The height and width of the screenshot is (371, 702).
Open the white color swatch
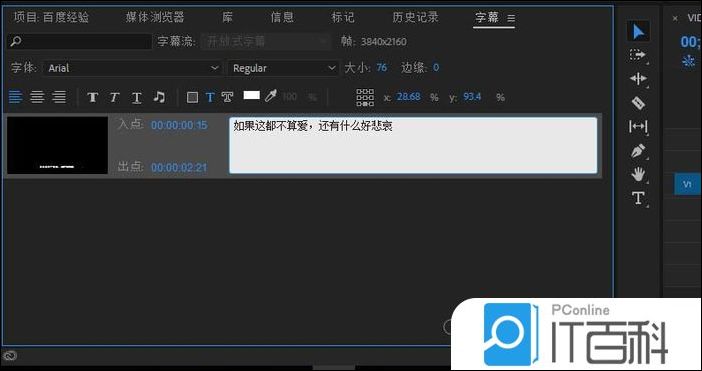252,95
